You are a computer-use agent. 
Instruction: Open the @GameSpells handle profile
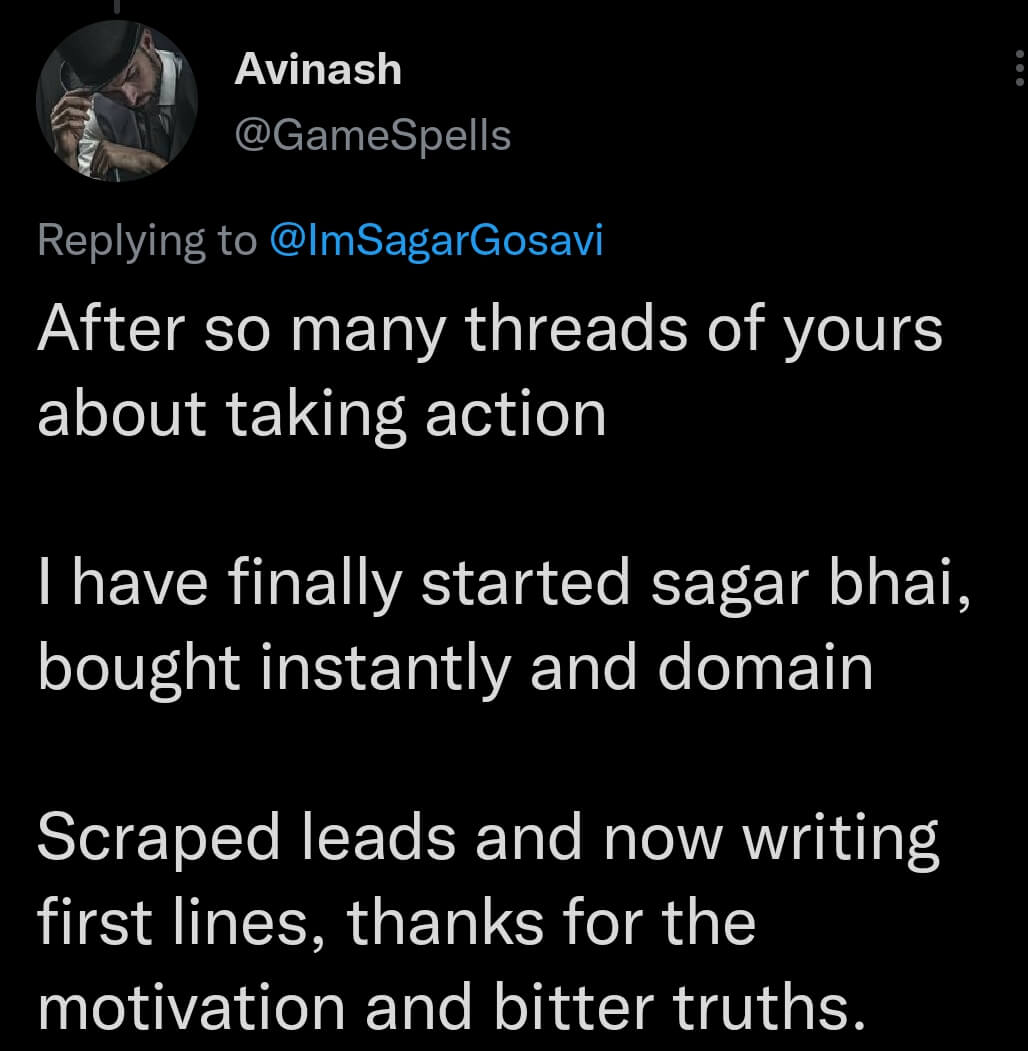372,136
